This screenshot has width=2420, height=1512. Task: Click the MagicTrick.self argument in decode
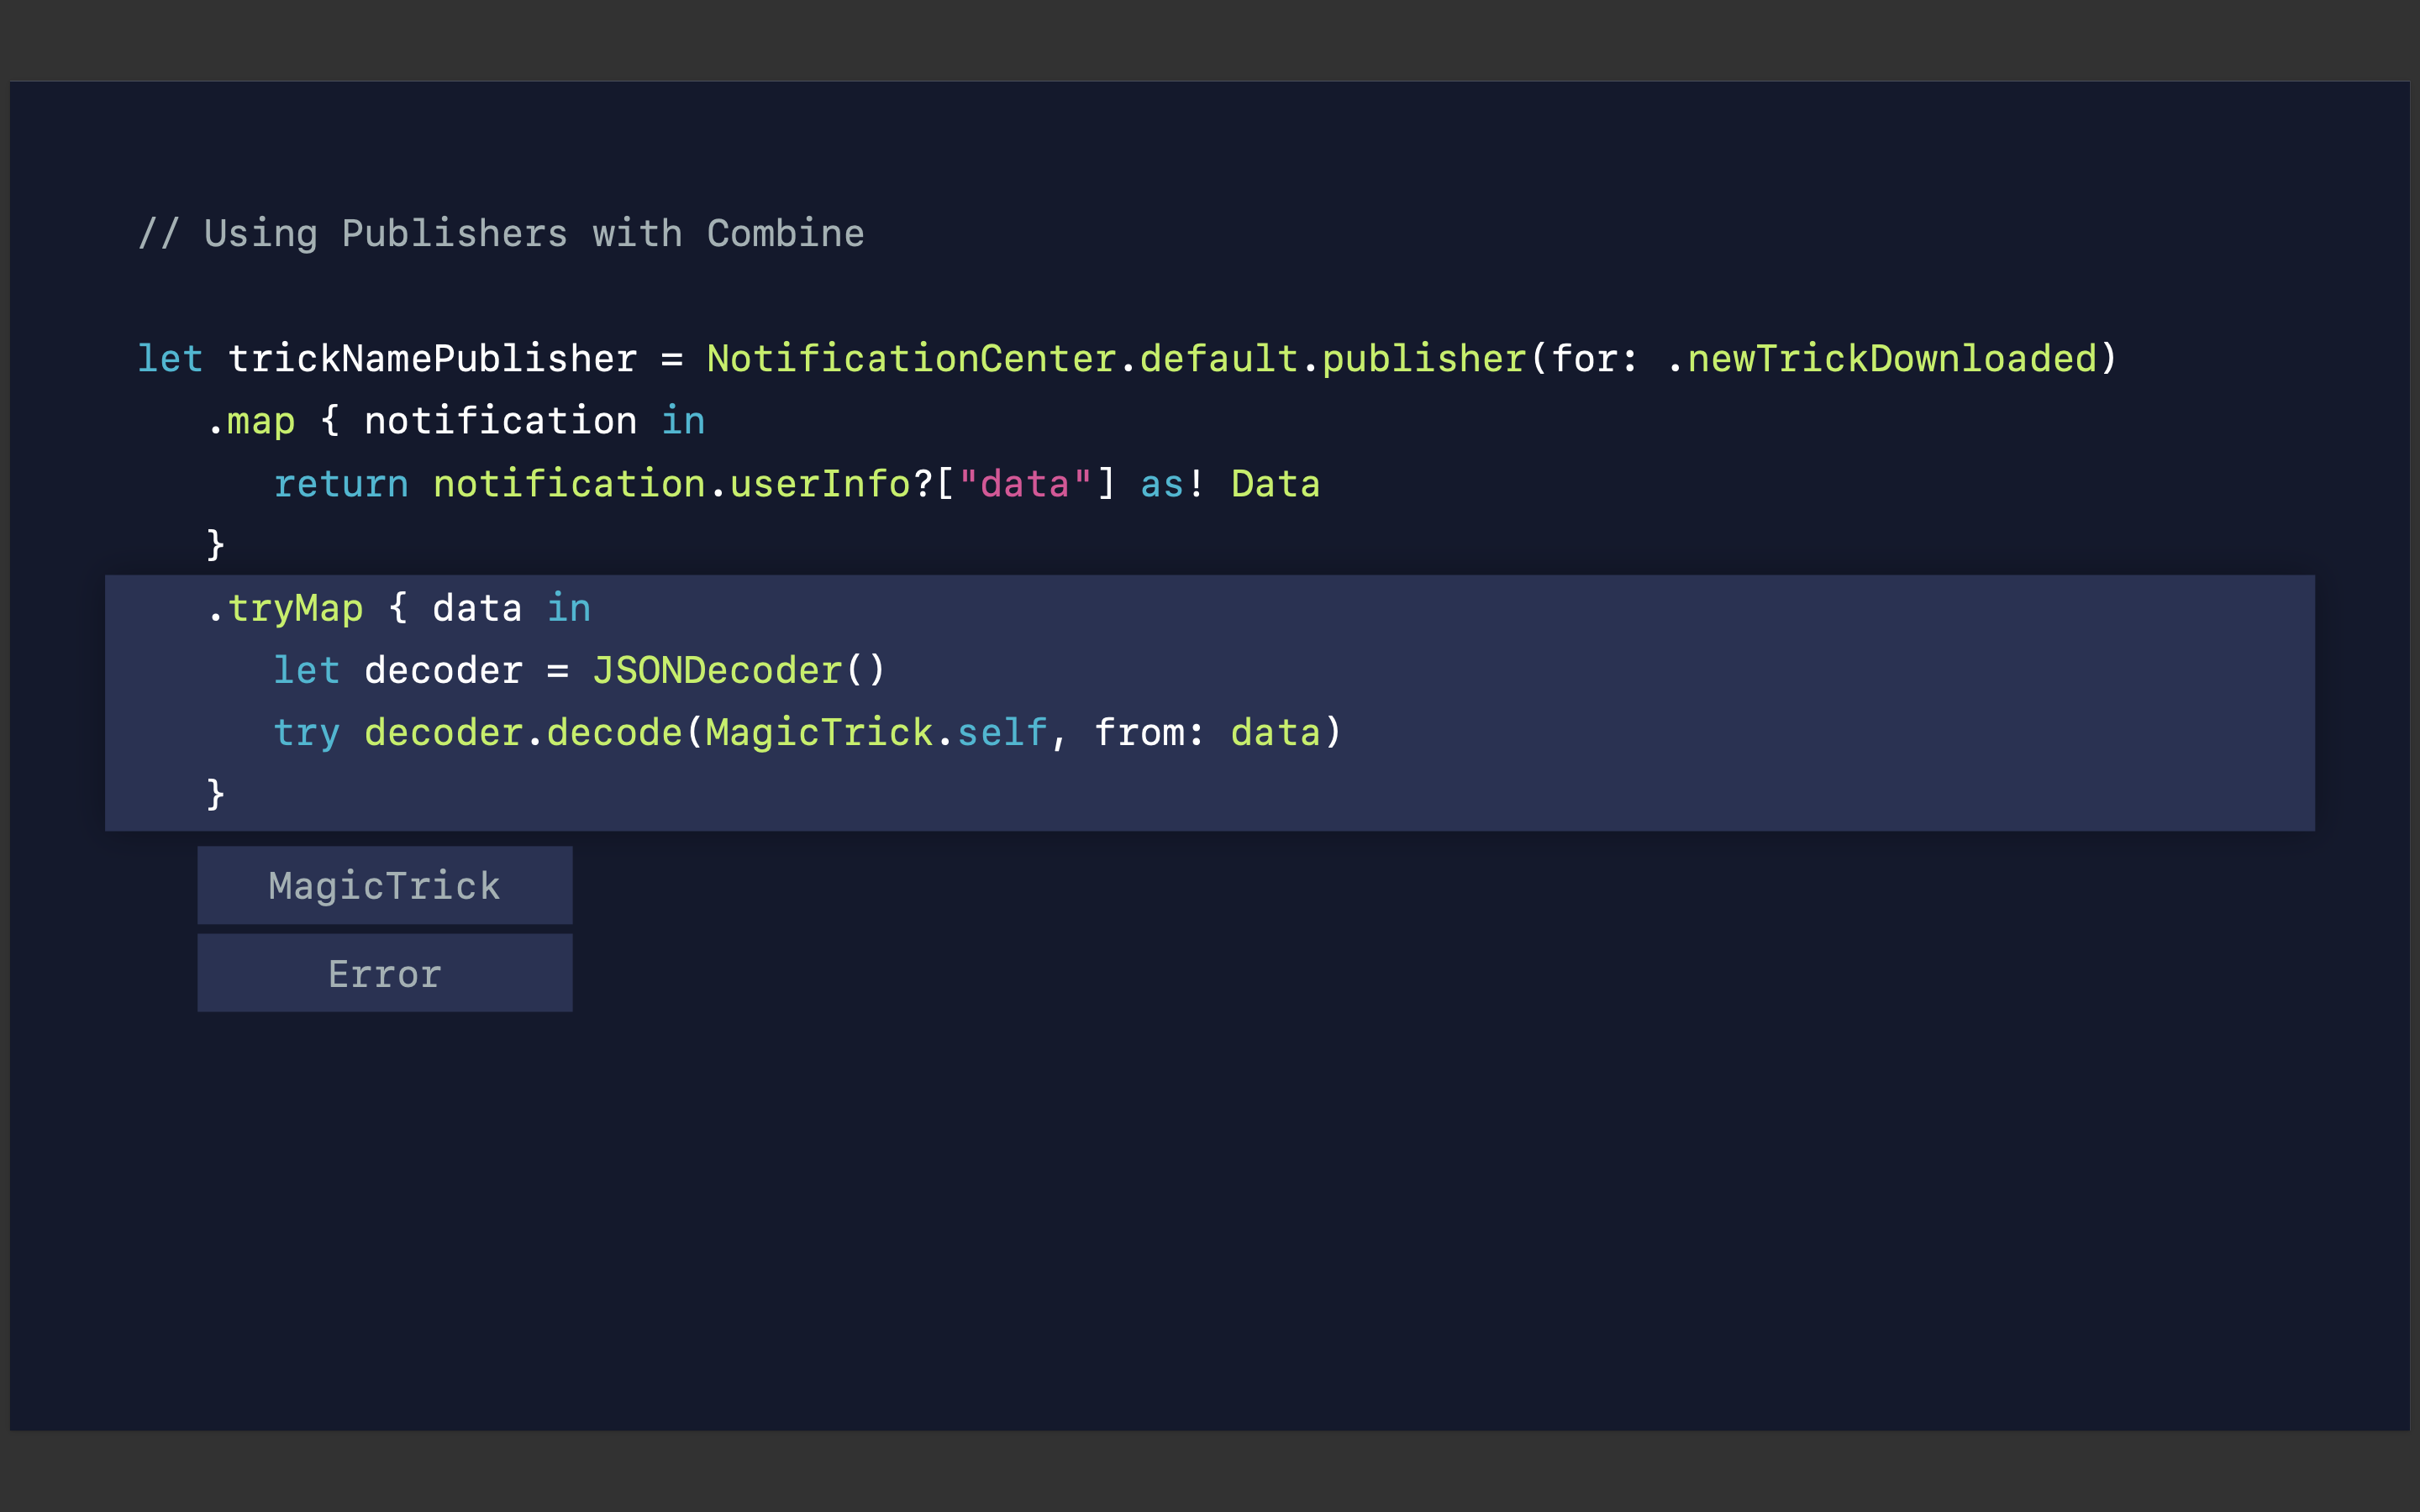[875, 733]
